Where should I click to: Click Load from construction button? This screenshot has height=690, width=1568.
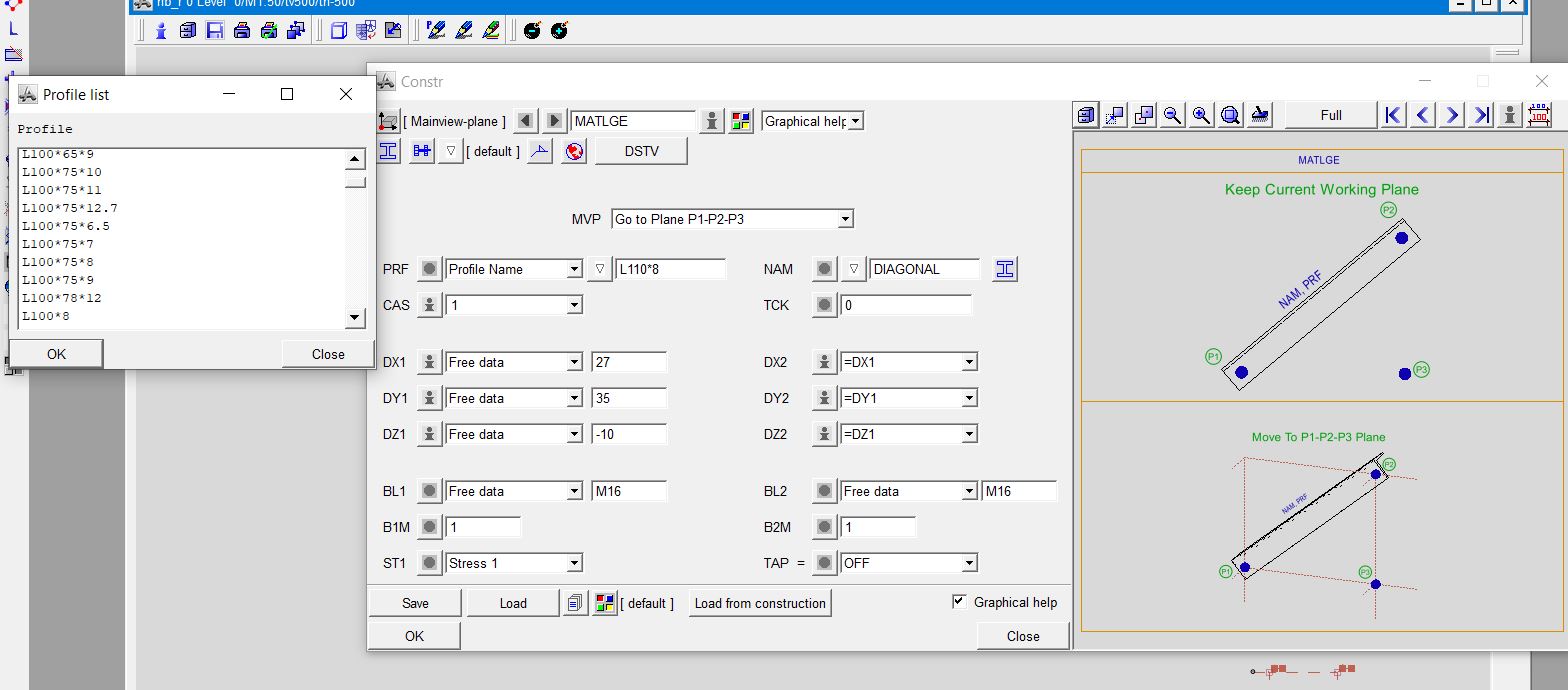760,603
